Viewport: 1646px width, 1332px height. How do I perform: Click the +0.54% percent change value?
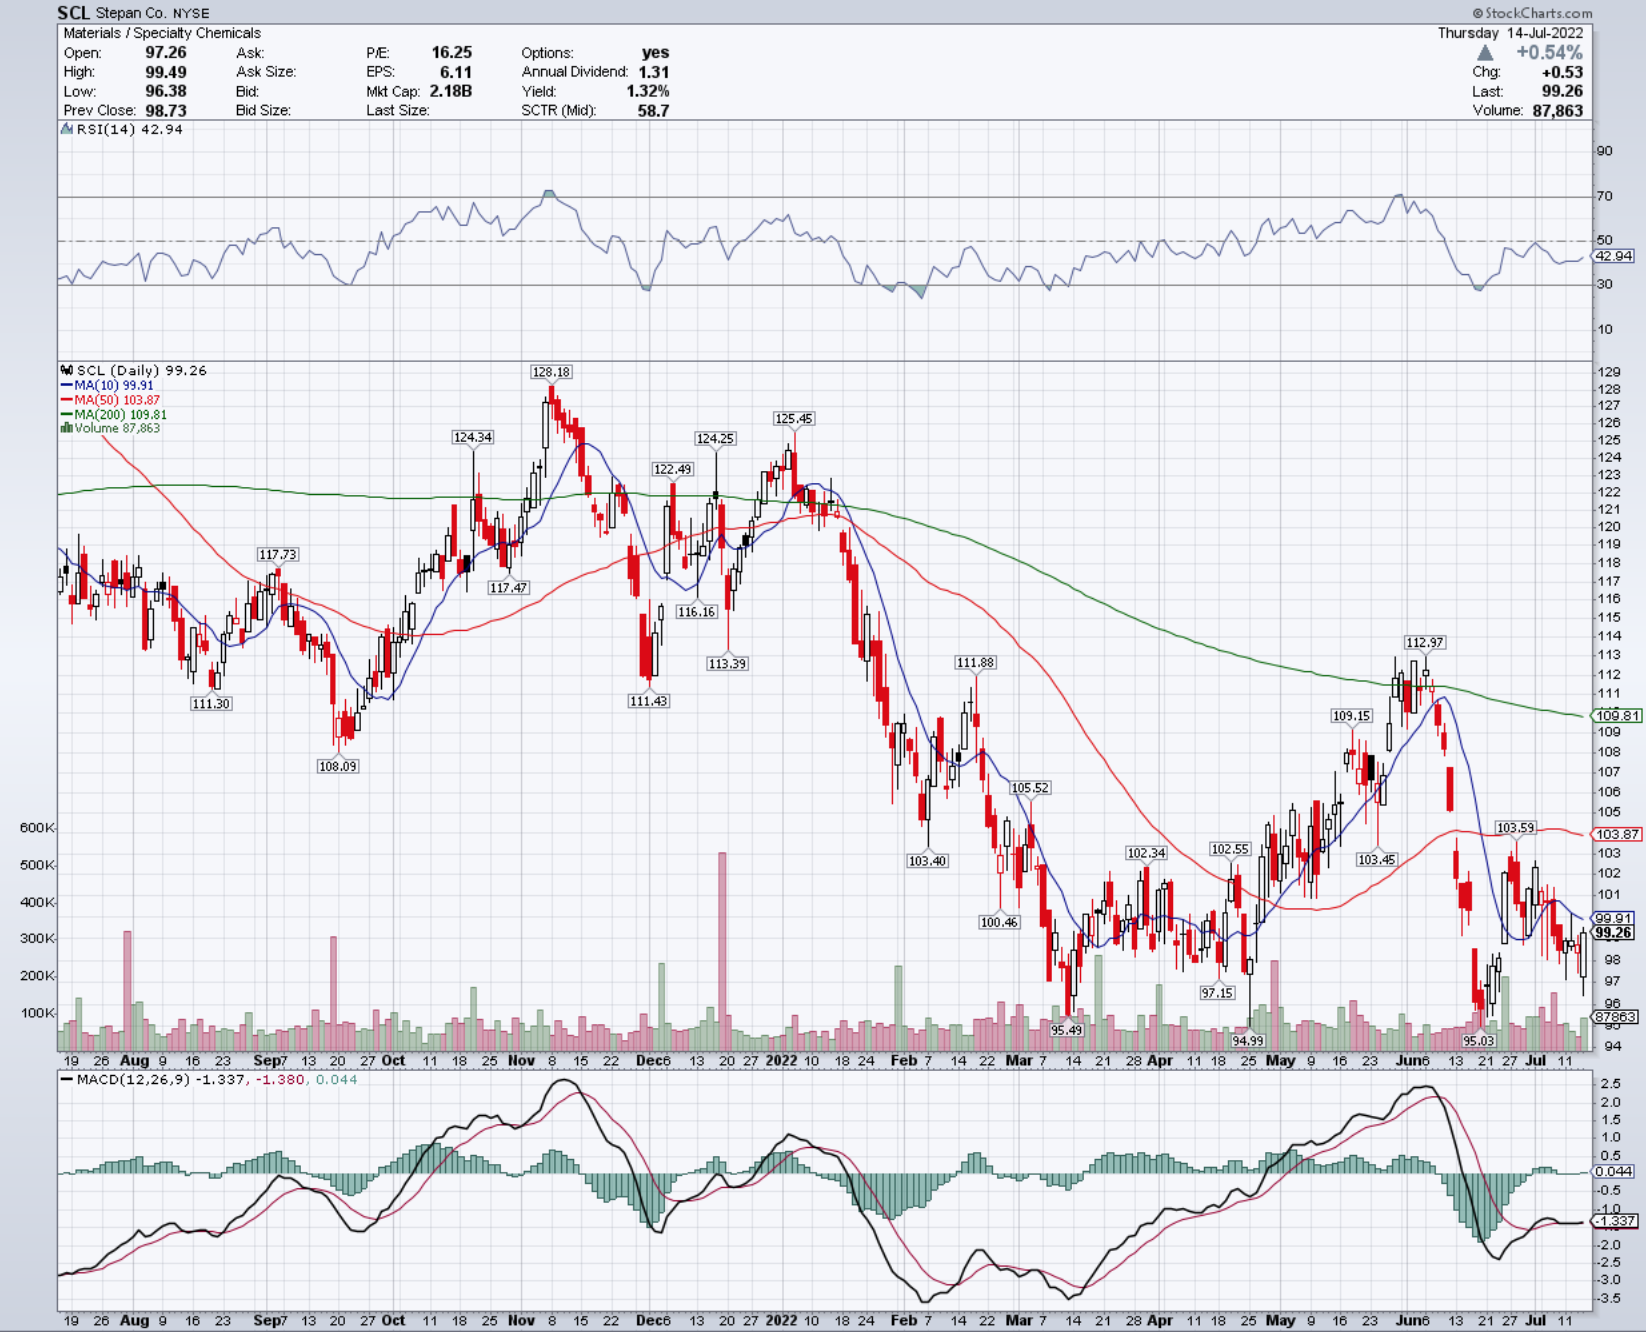[1549, 52]
